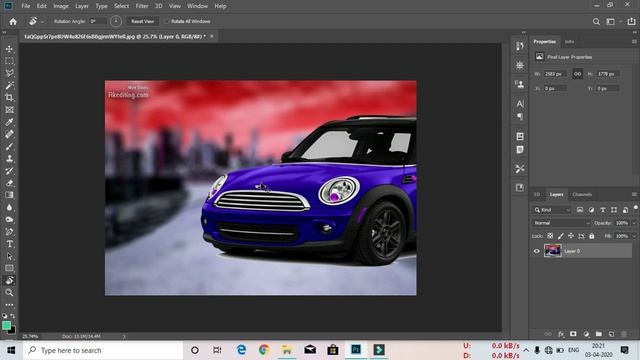The height and width of the screenshot is (360, 640).
Task: Select the Horizontal Type tool
Action: click(9, 244)
